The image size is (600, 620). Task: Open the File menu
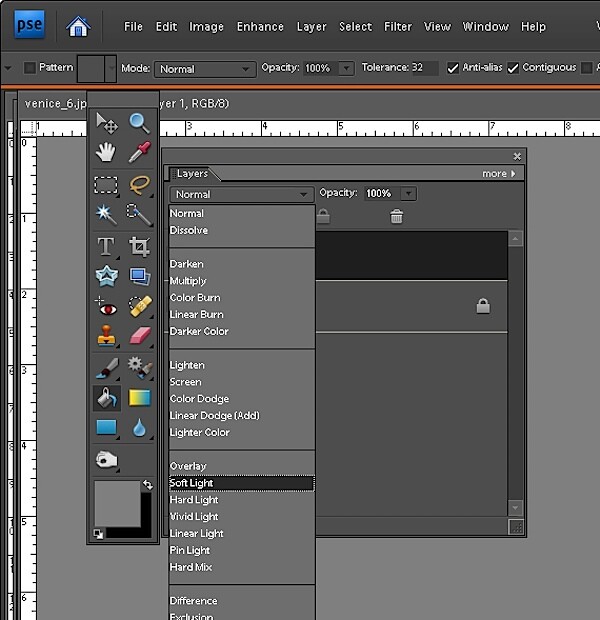133,26
